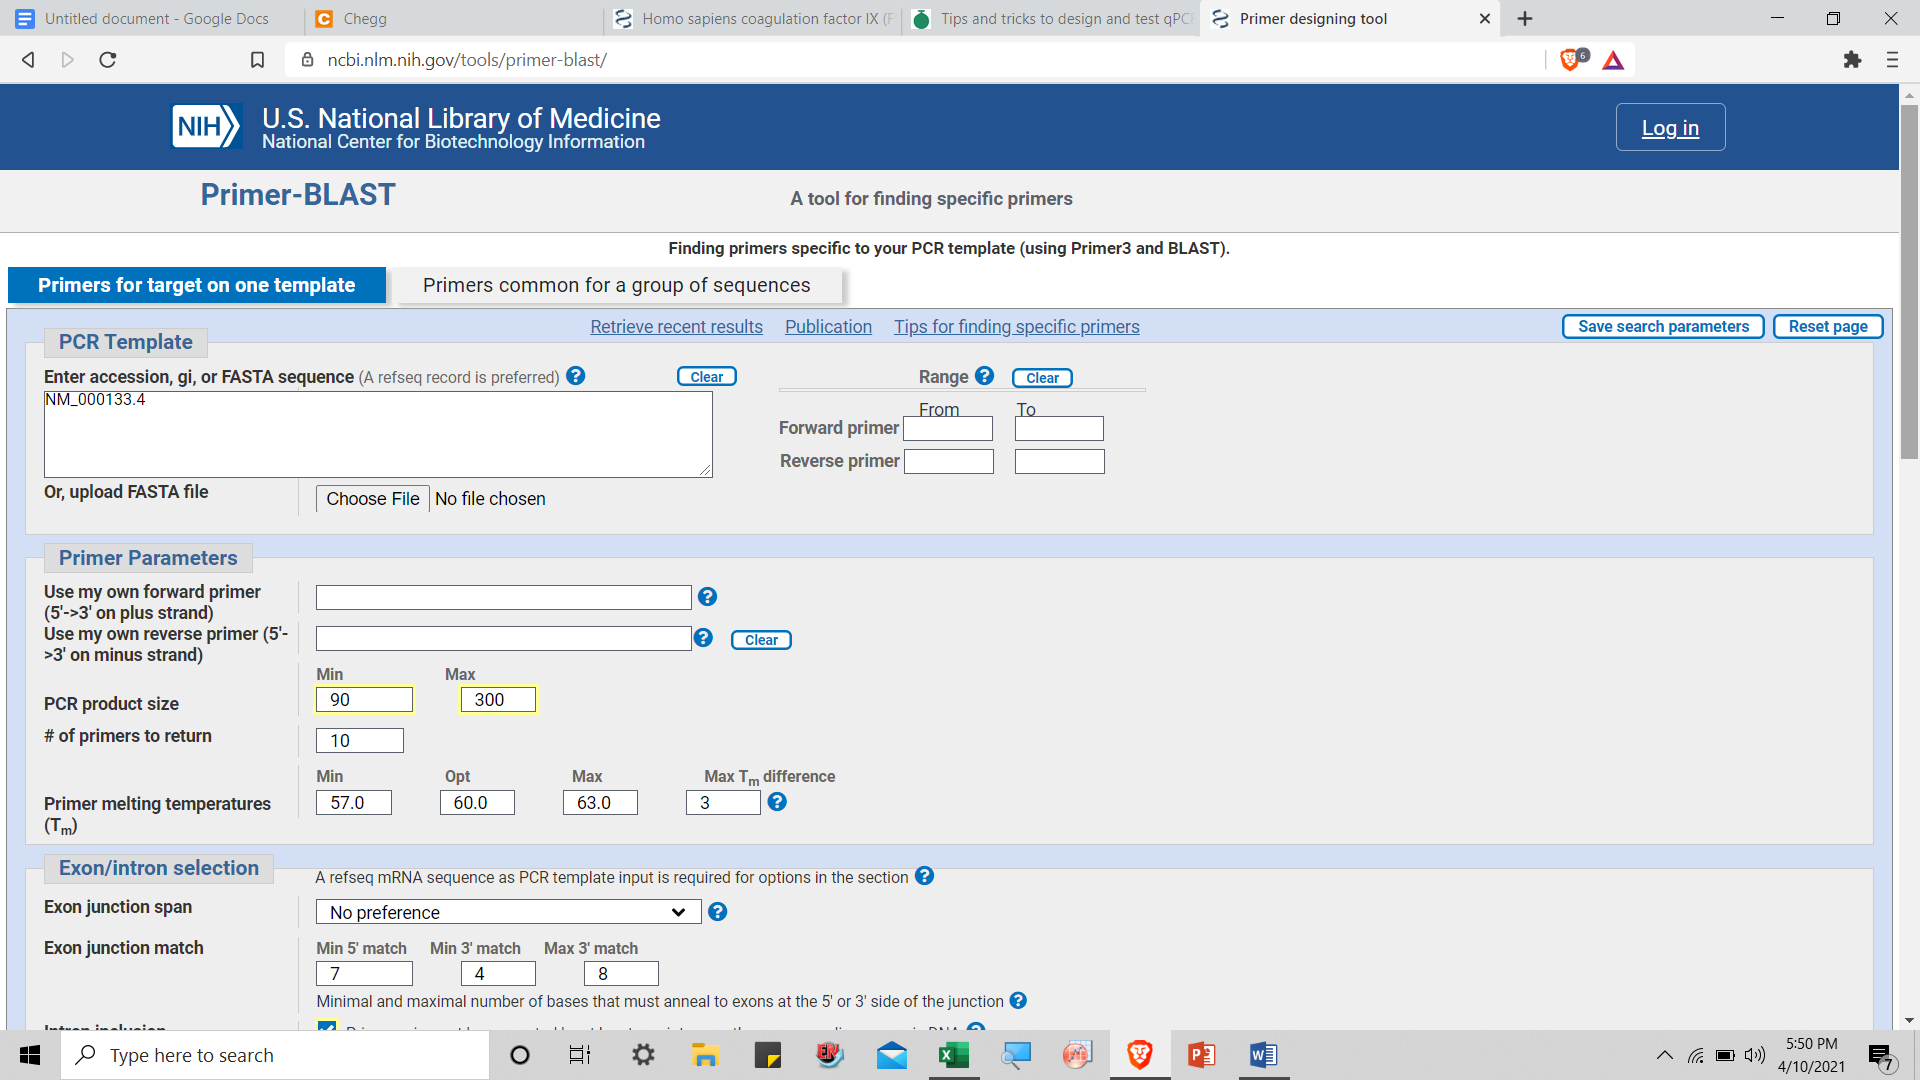Click the page vertical scrollbar thumb
The width and height of the screenshot is (1920, 1080).
[x=1909, y=280]
